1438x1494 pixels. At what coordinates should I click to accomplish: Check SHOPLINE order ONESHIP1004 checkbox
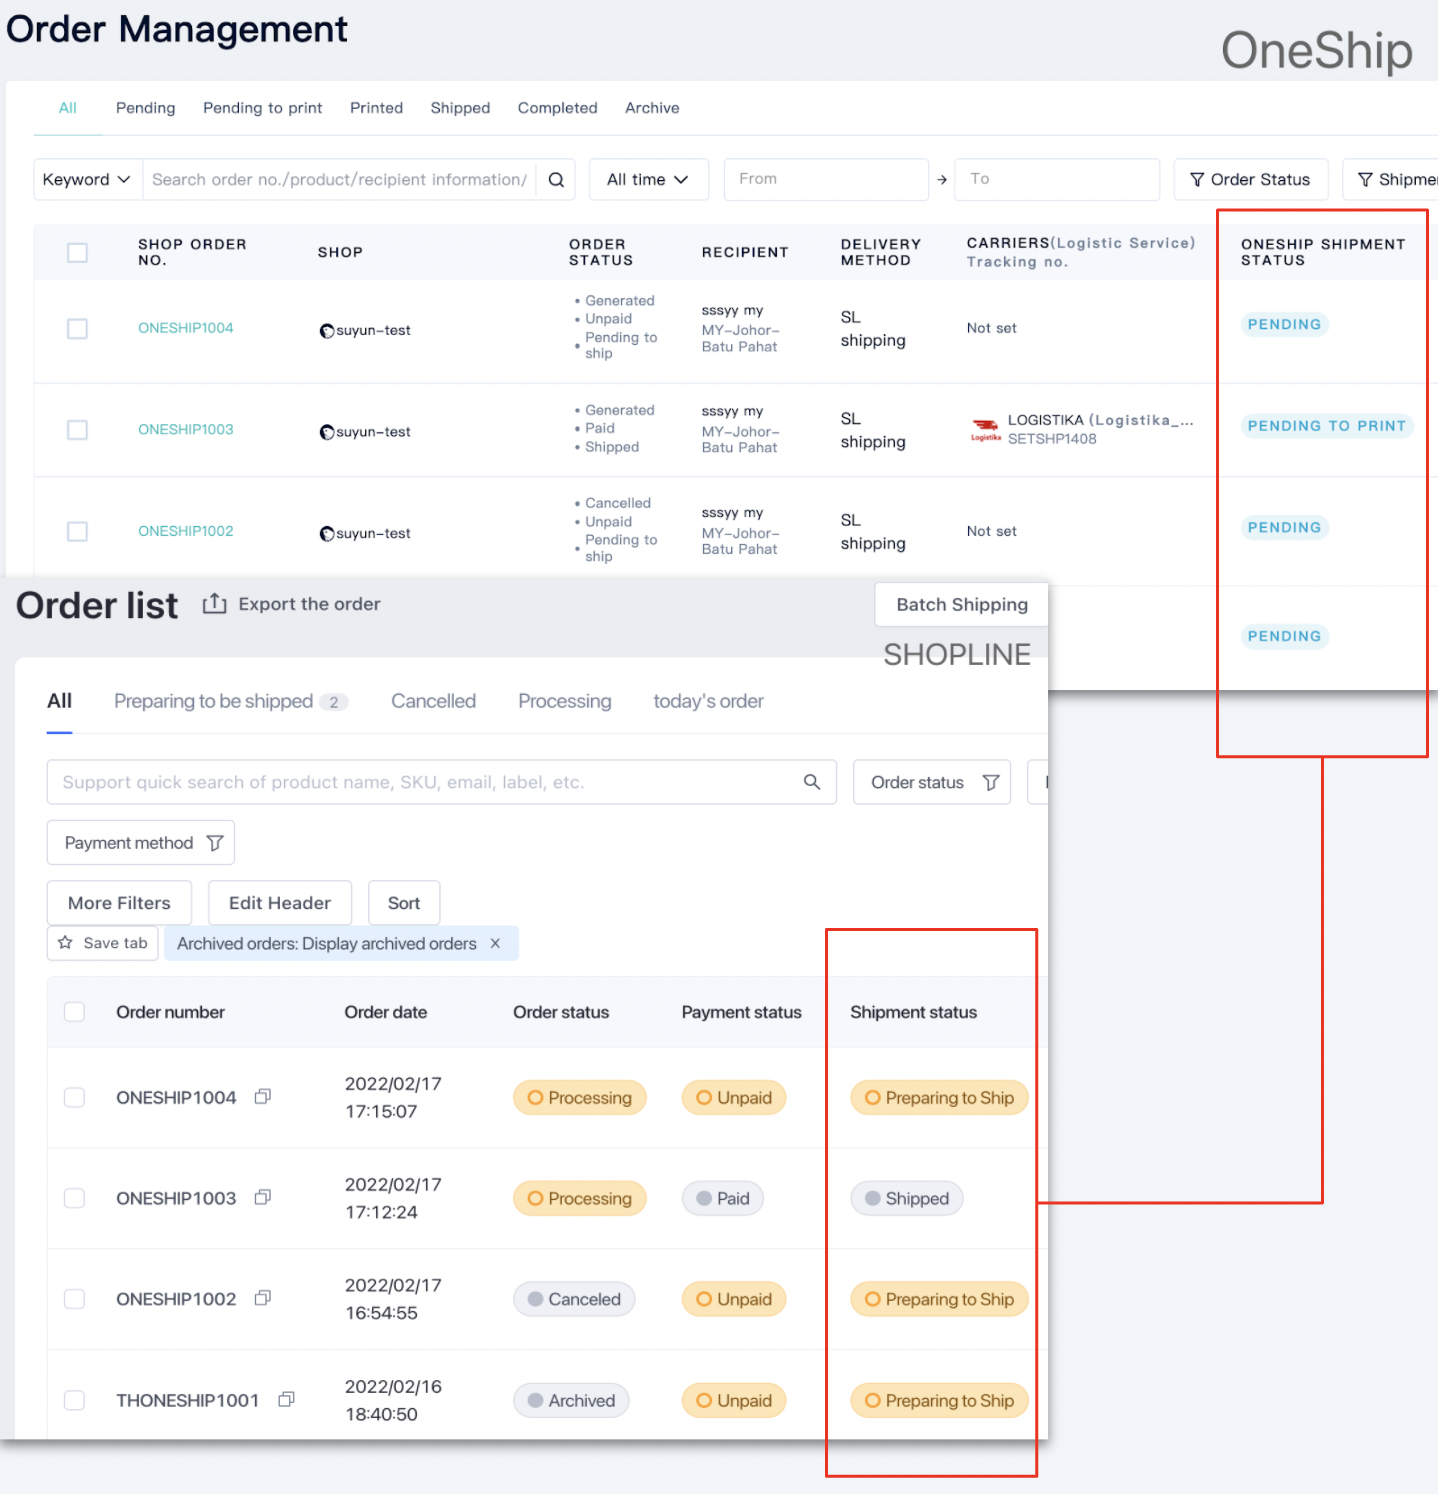74,1098
